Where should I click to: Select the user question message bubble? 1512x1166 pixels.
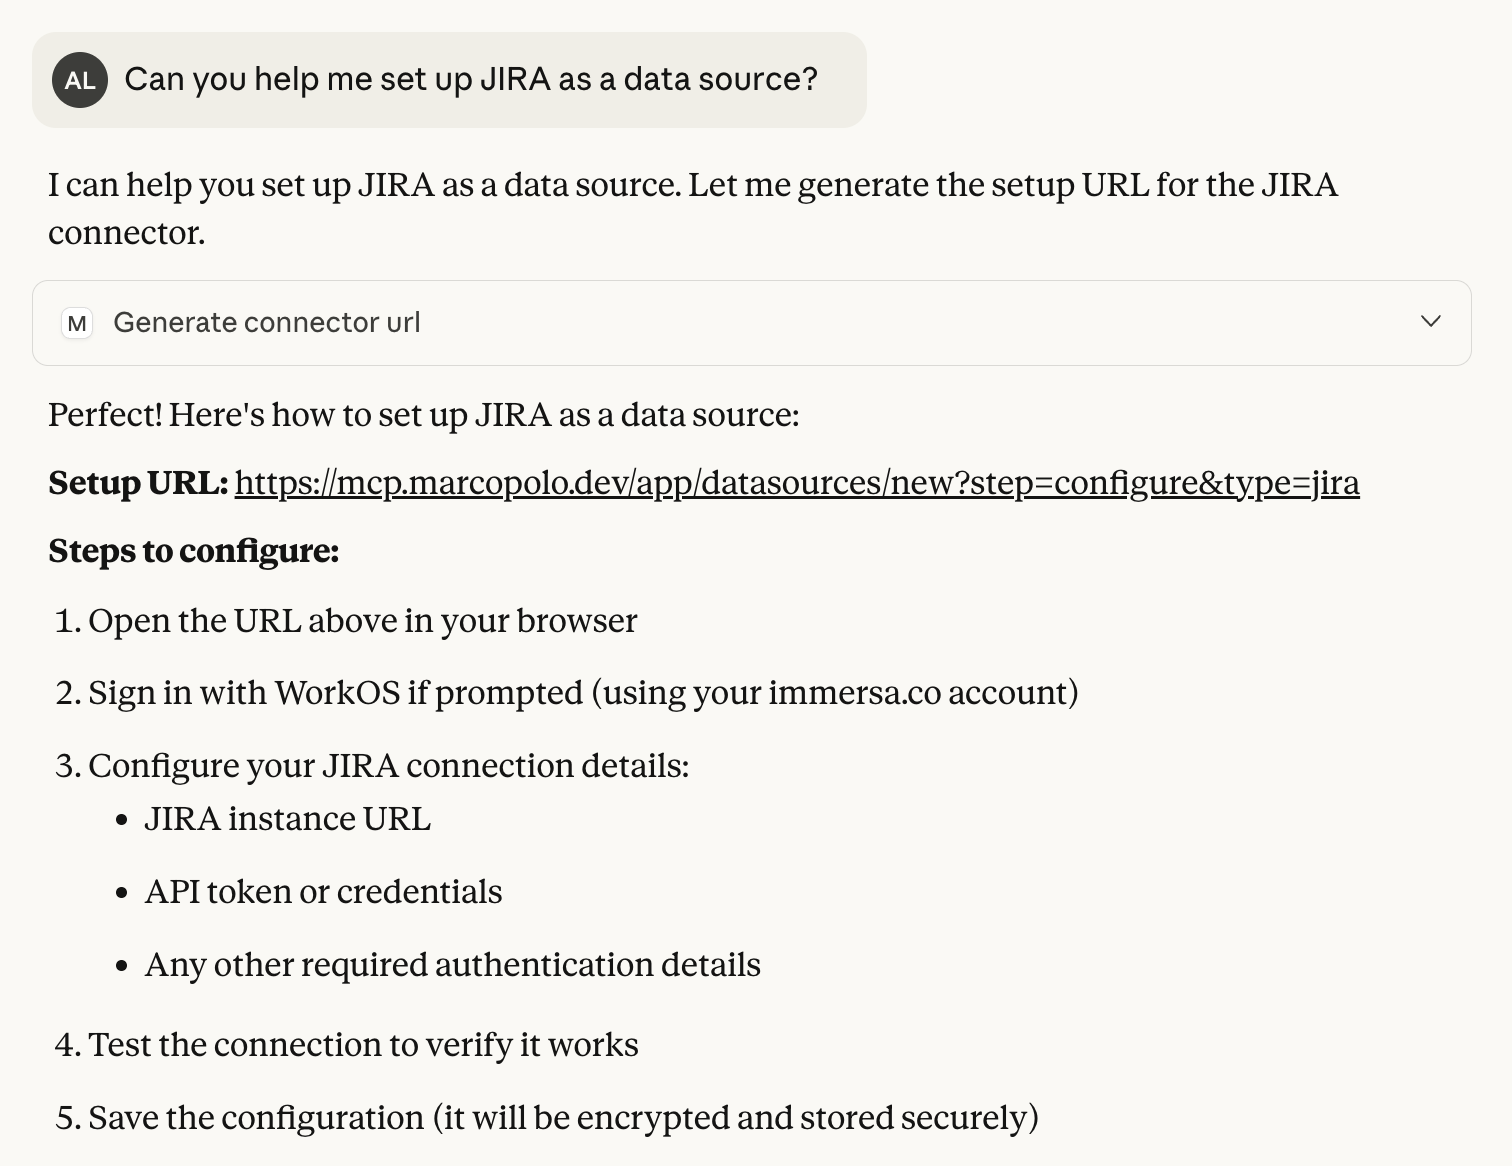tap(448, 79)
